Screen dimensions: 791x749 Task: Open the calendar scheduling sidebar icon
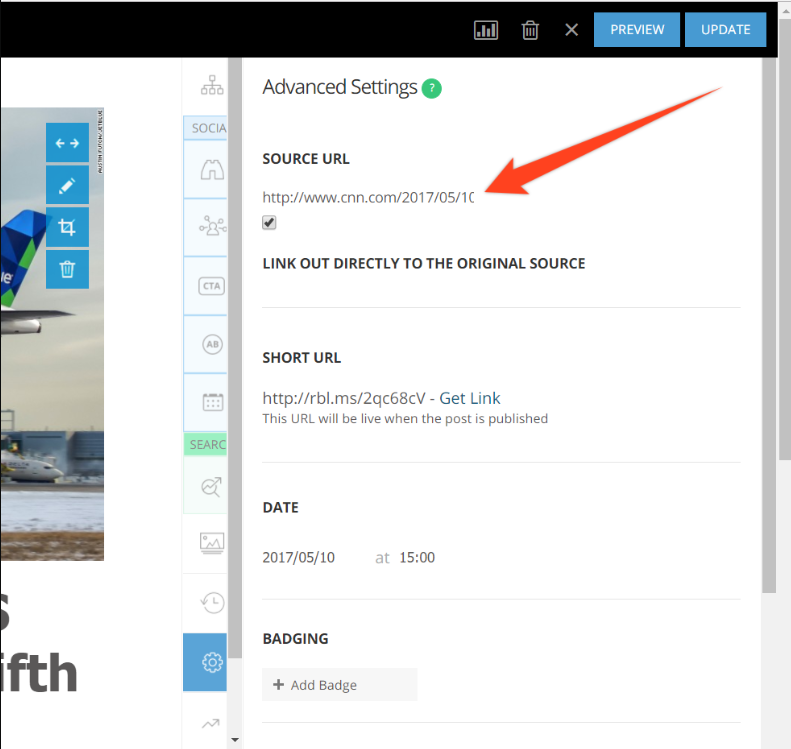click(x=211, y=402)
